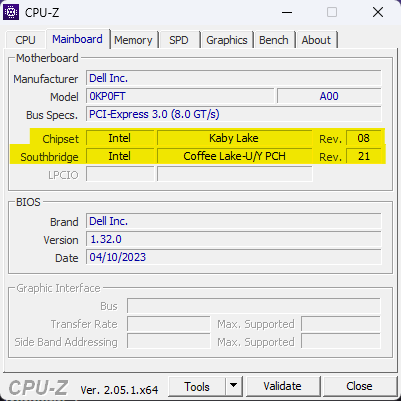
Task: Click the Kaby Lake chipset name
Action: tap(235, 138)
